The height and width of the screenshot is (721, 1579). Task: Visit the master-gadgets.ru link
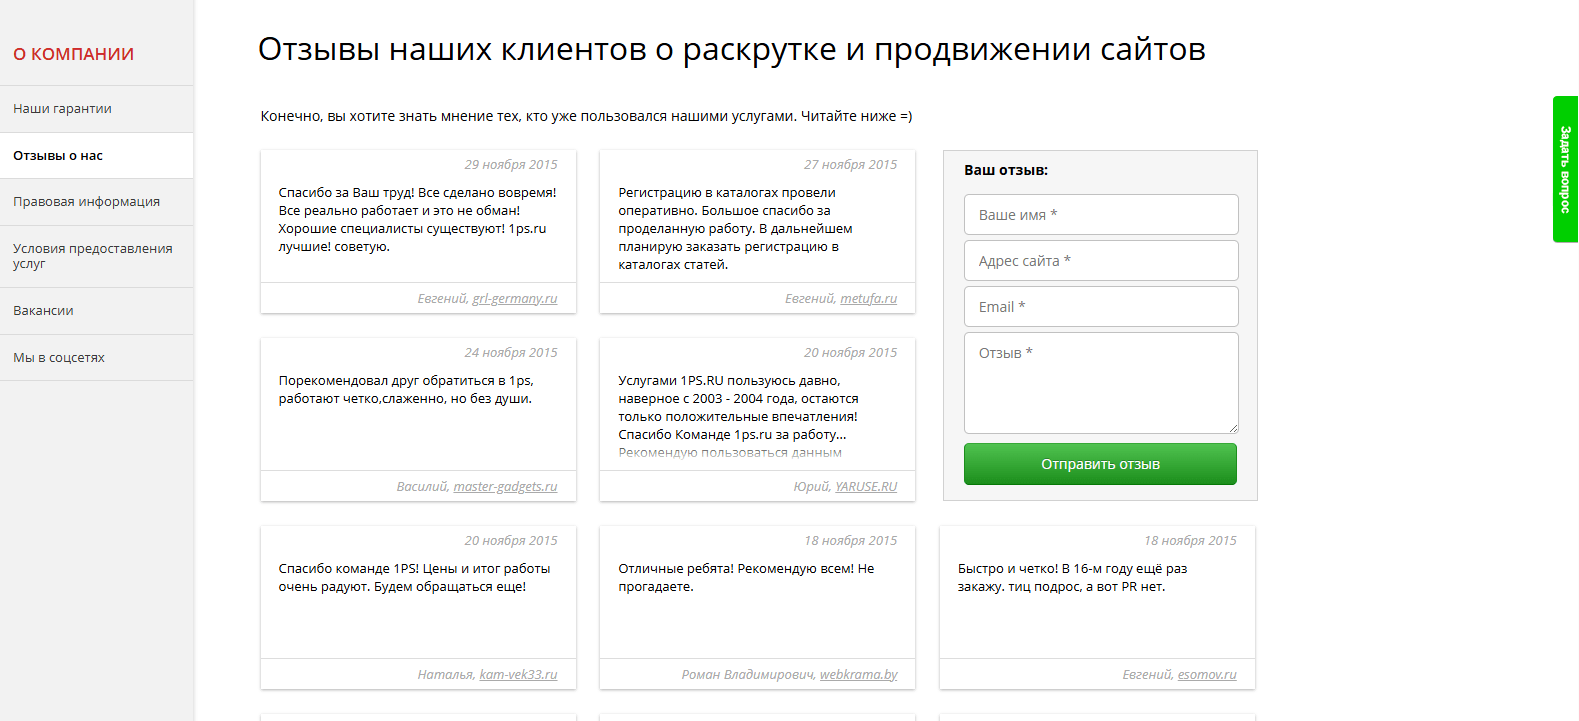505,487
